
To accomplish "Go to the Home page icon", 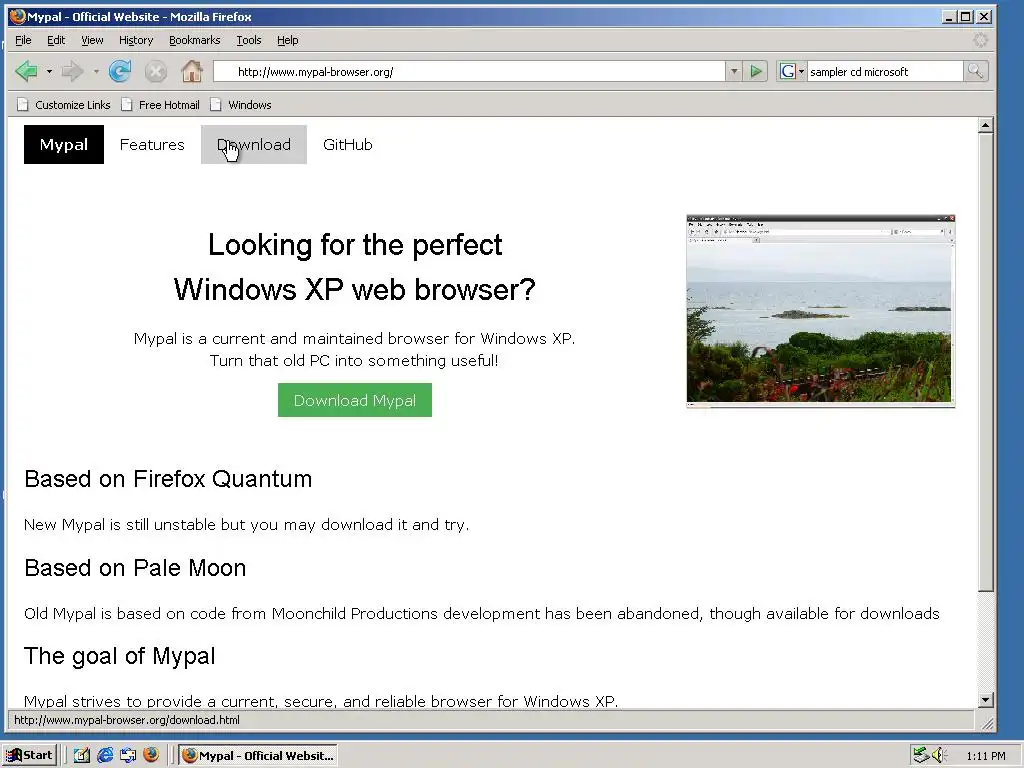I will 191,71.
